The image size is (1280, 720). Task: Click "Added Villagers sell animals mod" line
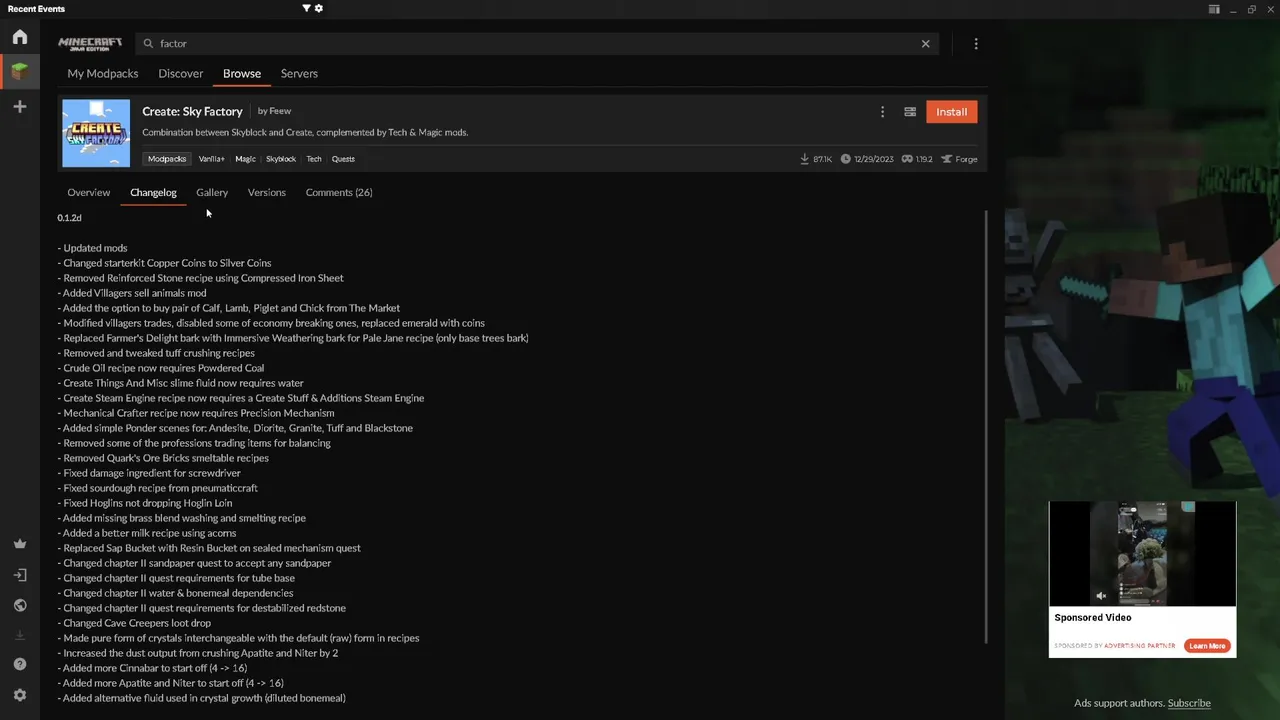(x=132, y=293)
